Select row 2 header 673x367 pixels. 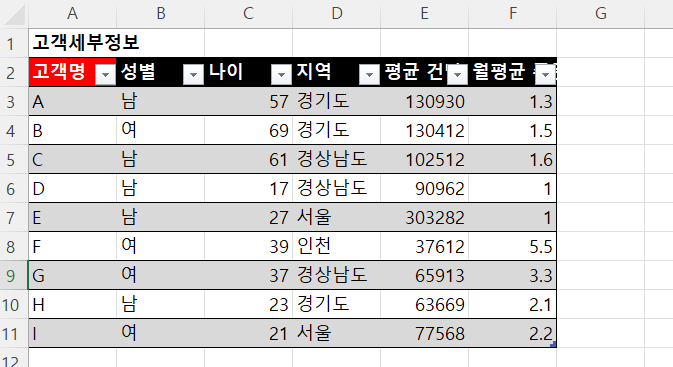point(14,72)
